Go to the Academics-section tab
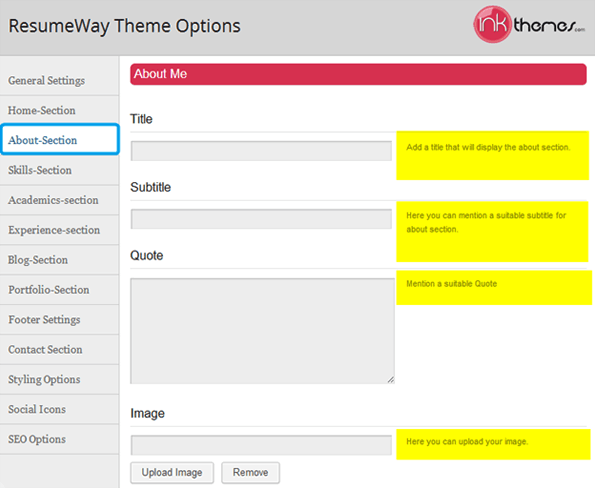The height and width of the screenshot is (488, 595). [60, 200]
